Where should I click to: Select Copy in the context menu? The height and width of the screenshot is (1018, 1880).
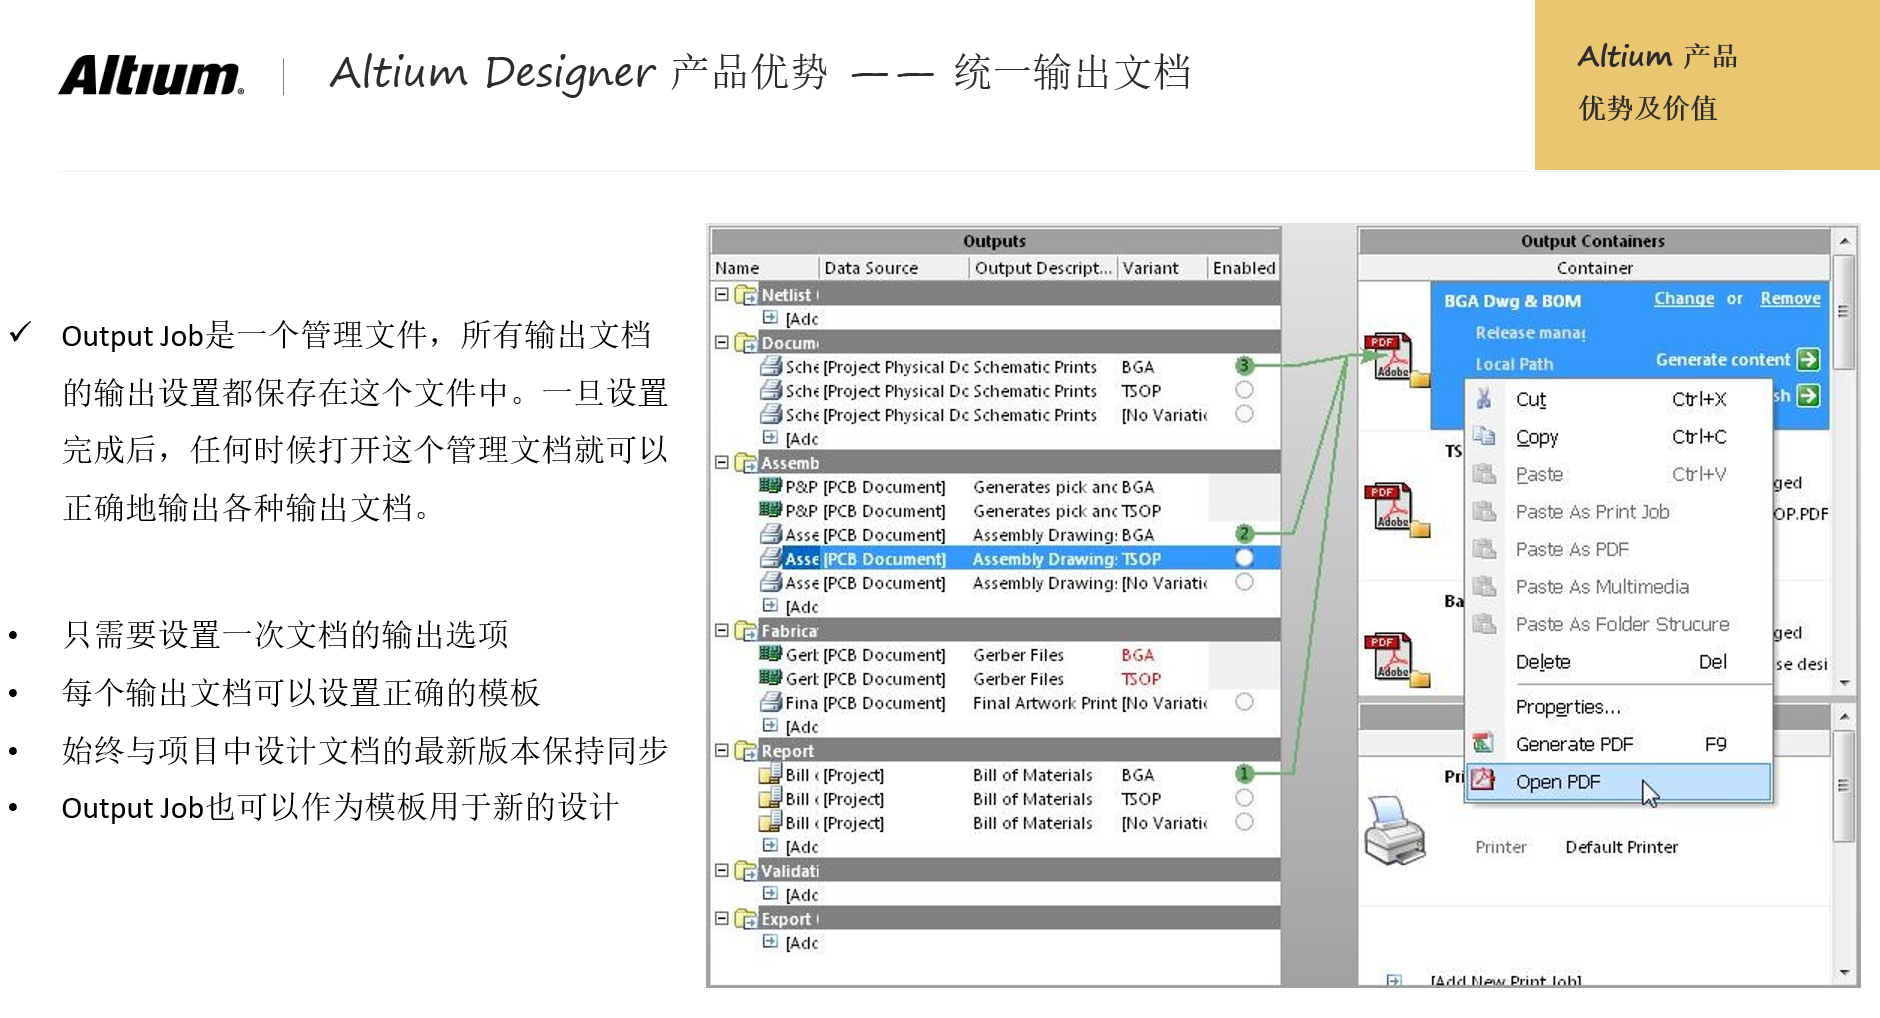tap(1536, 436)
